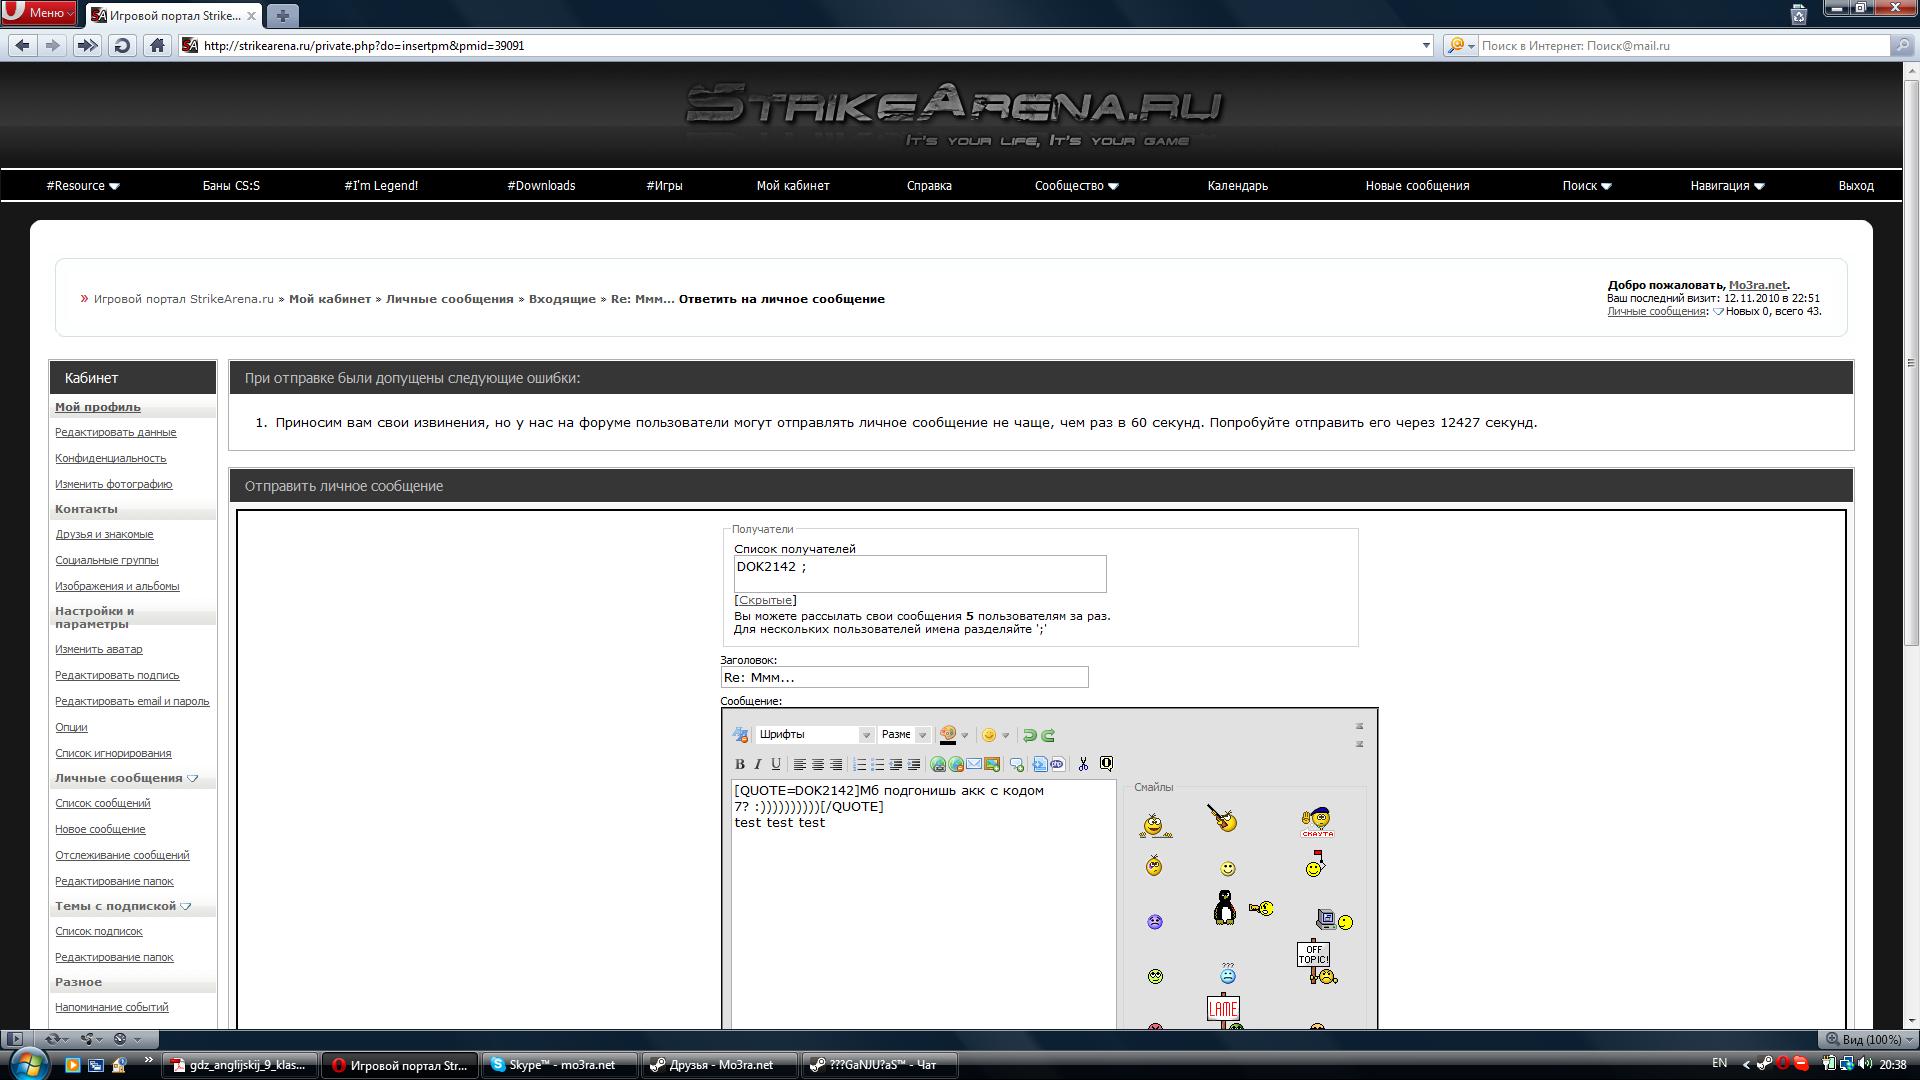Screen dimensions: 1920x1080
Task: Click Скрытые recipients link
Action: coord(765,600)
